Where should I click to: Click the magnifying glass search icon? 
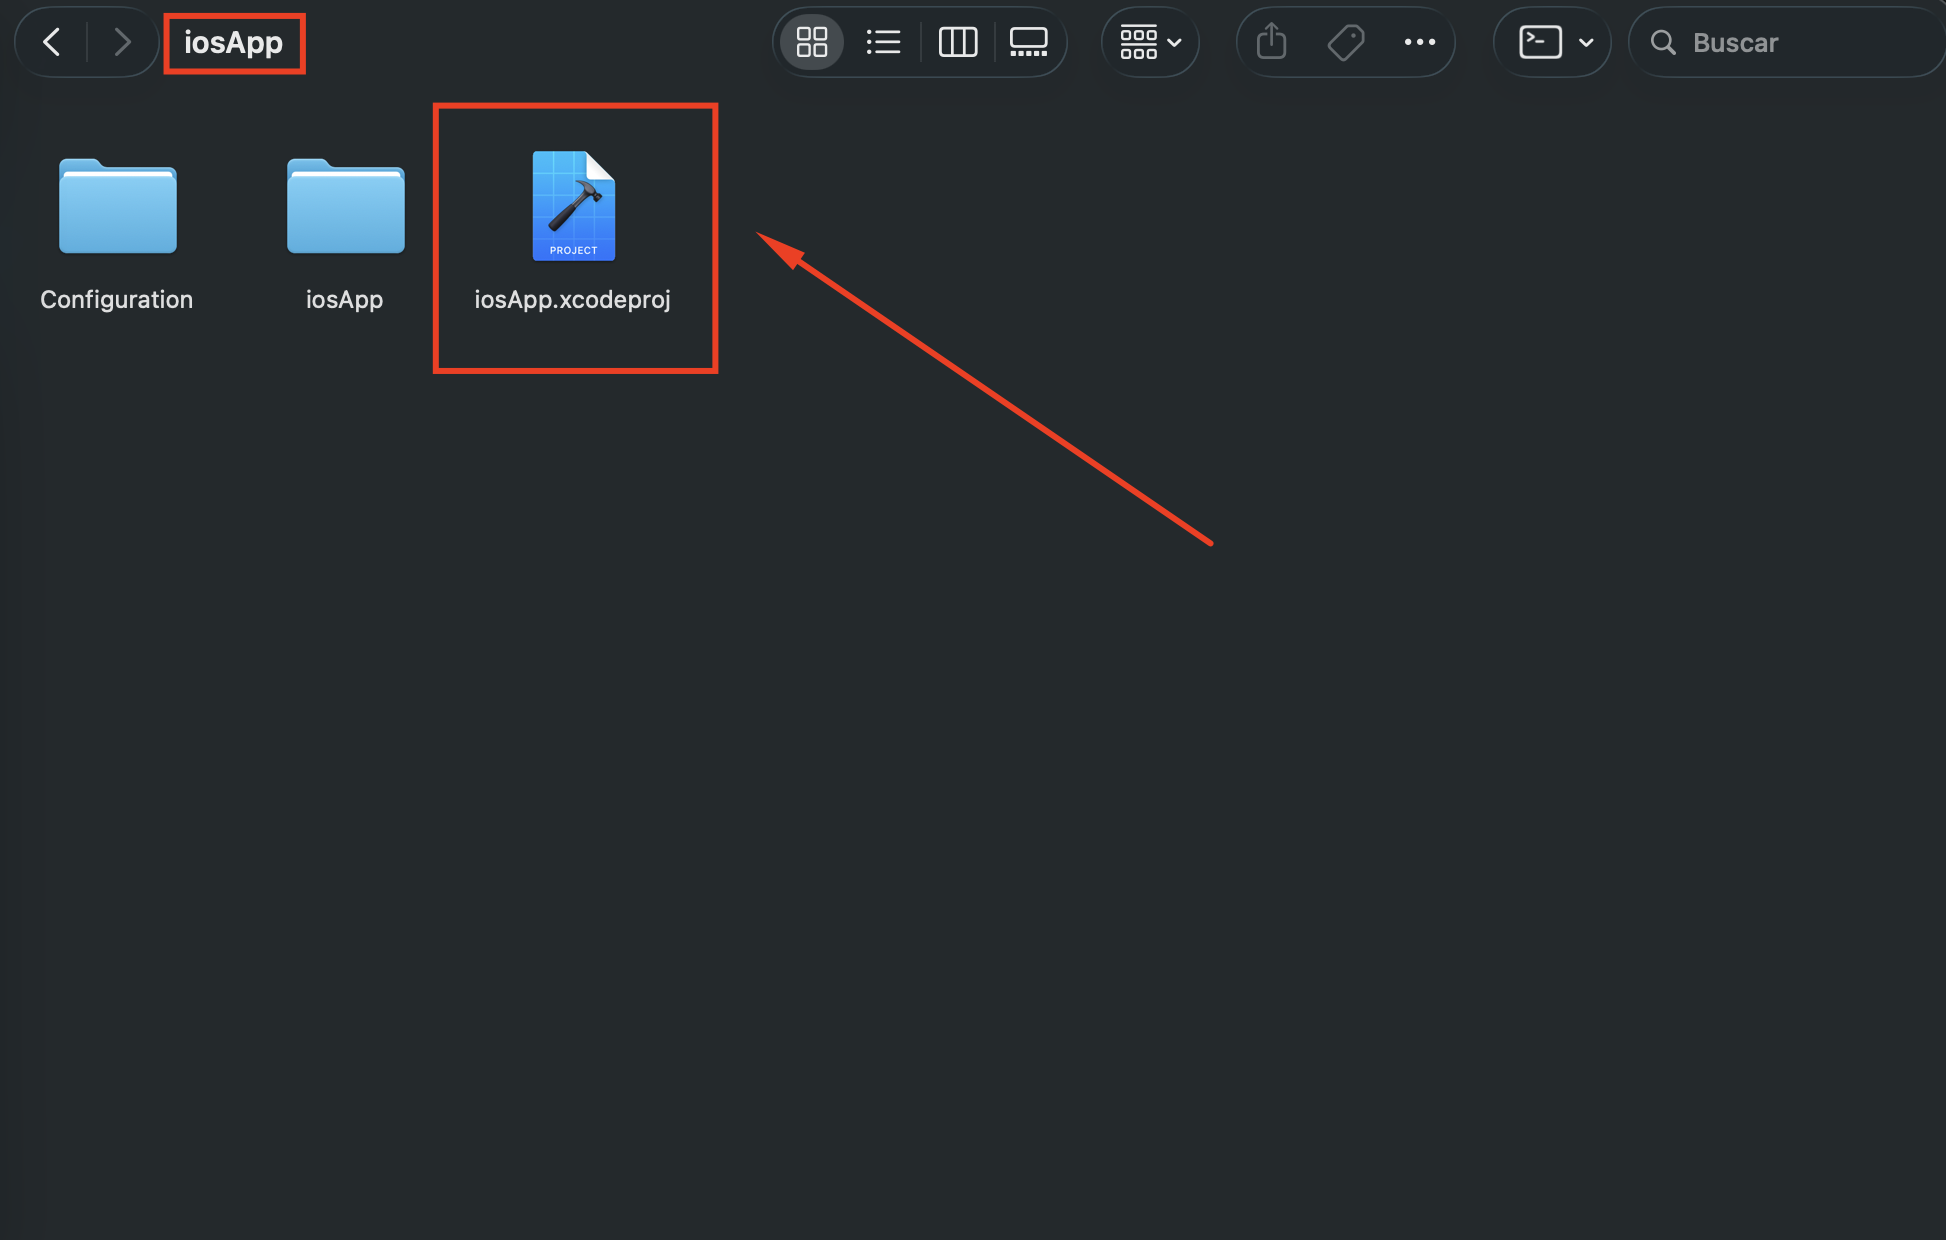tap(1663, 42)
